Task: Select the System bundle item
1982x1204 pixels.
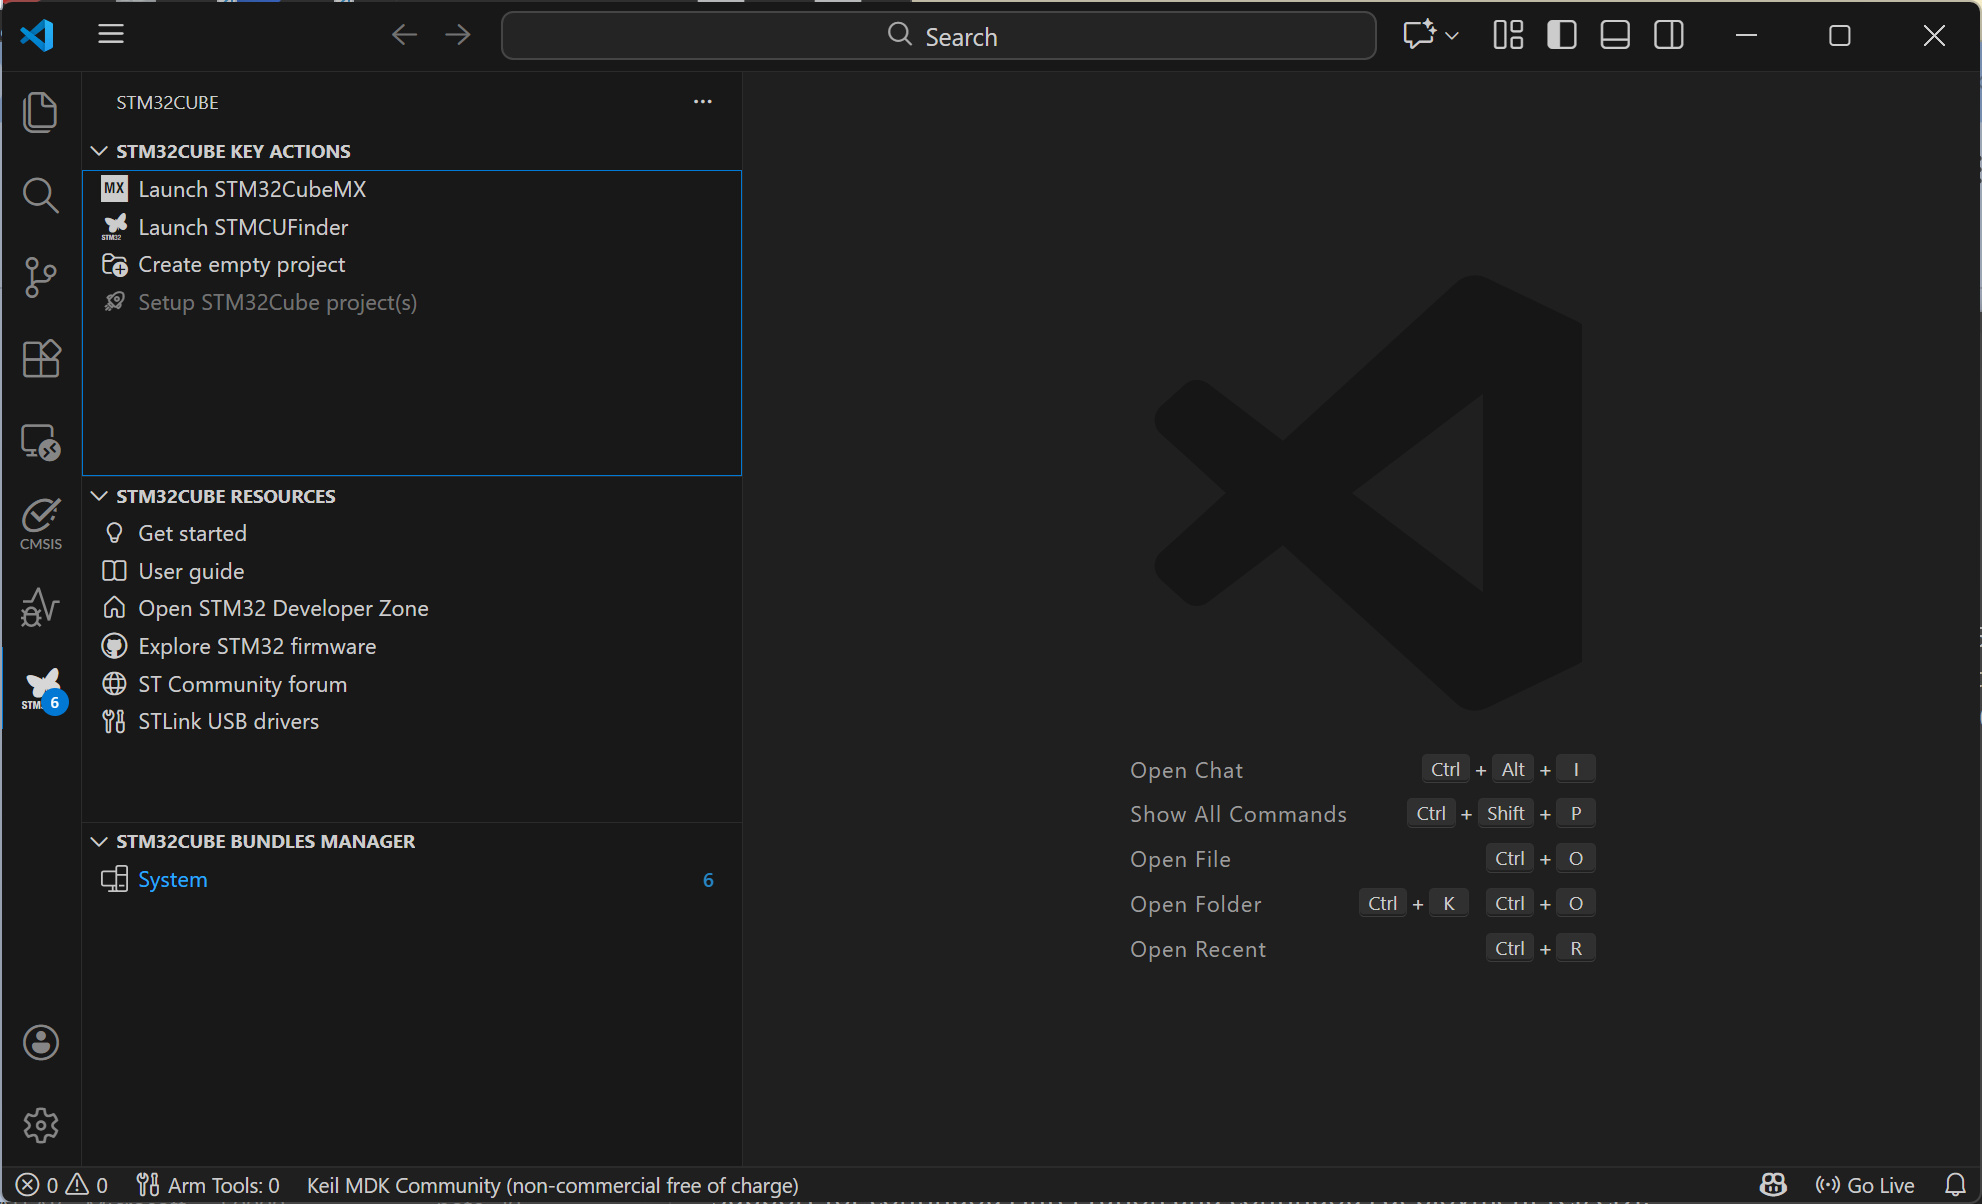Action: pyautogui.click(x=173, y=880)
